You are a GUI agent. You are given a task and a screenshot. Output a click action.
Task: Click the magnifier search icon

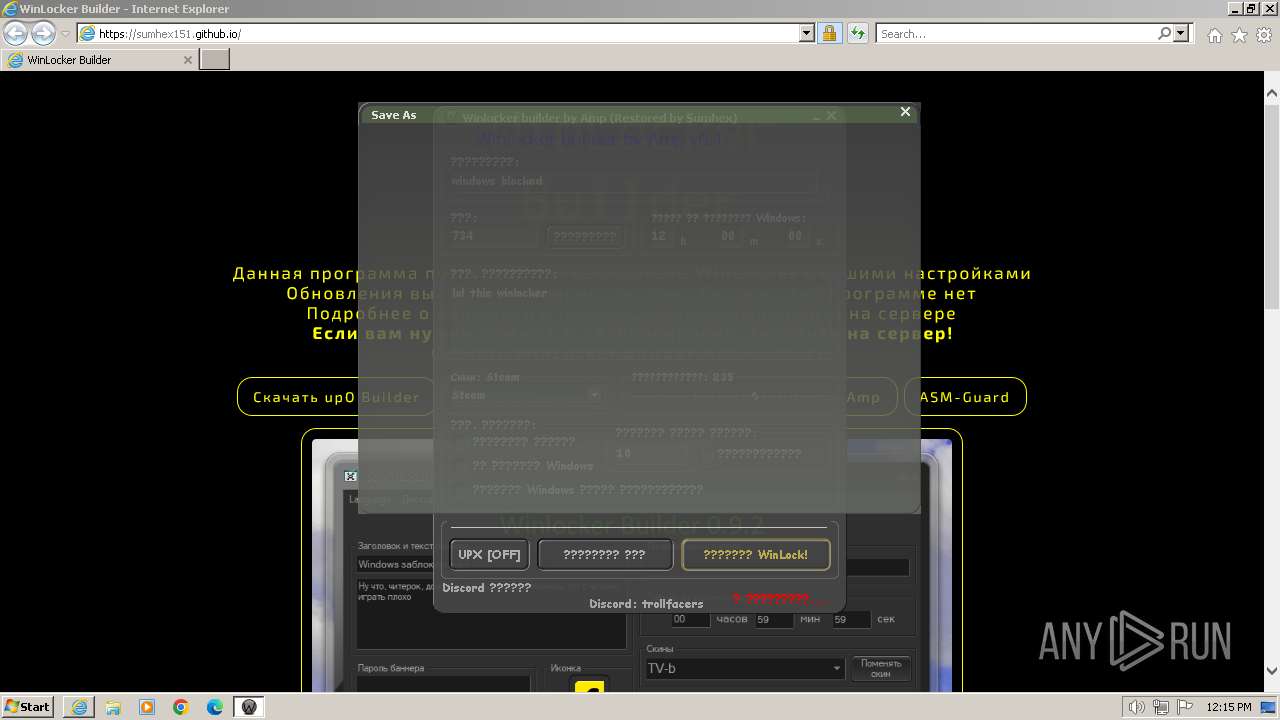click(1164, 33)
